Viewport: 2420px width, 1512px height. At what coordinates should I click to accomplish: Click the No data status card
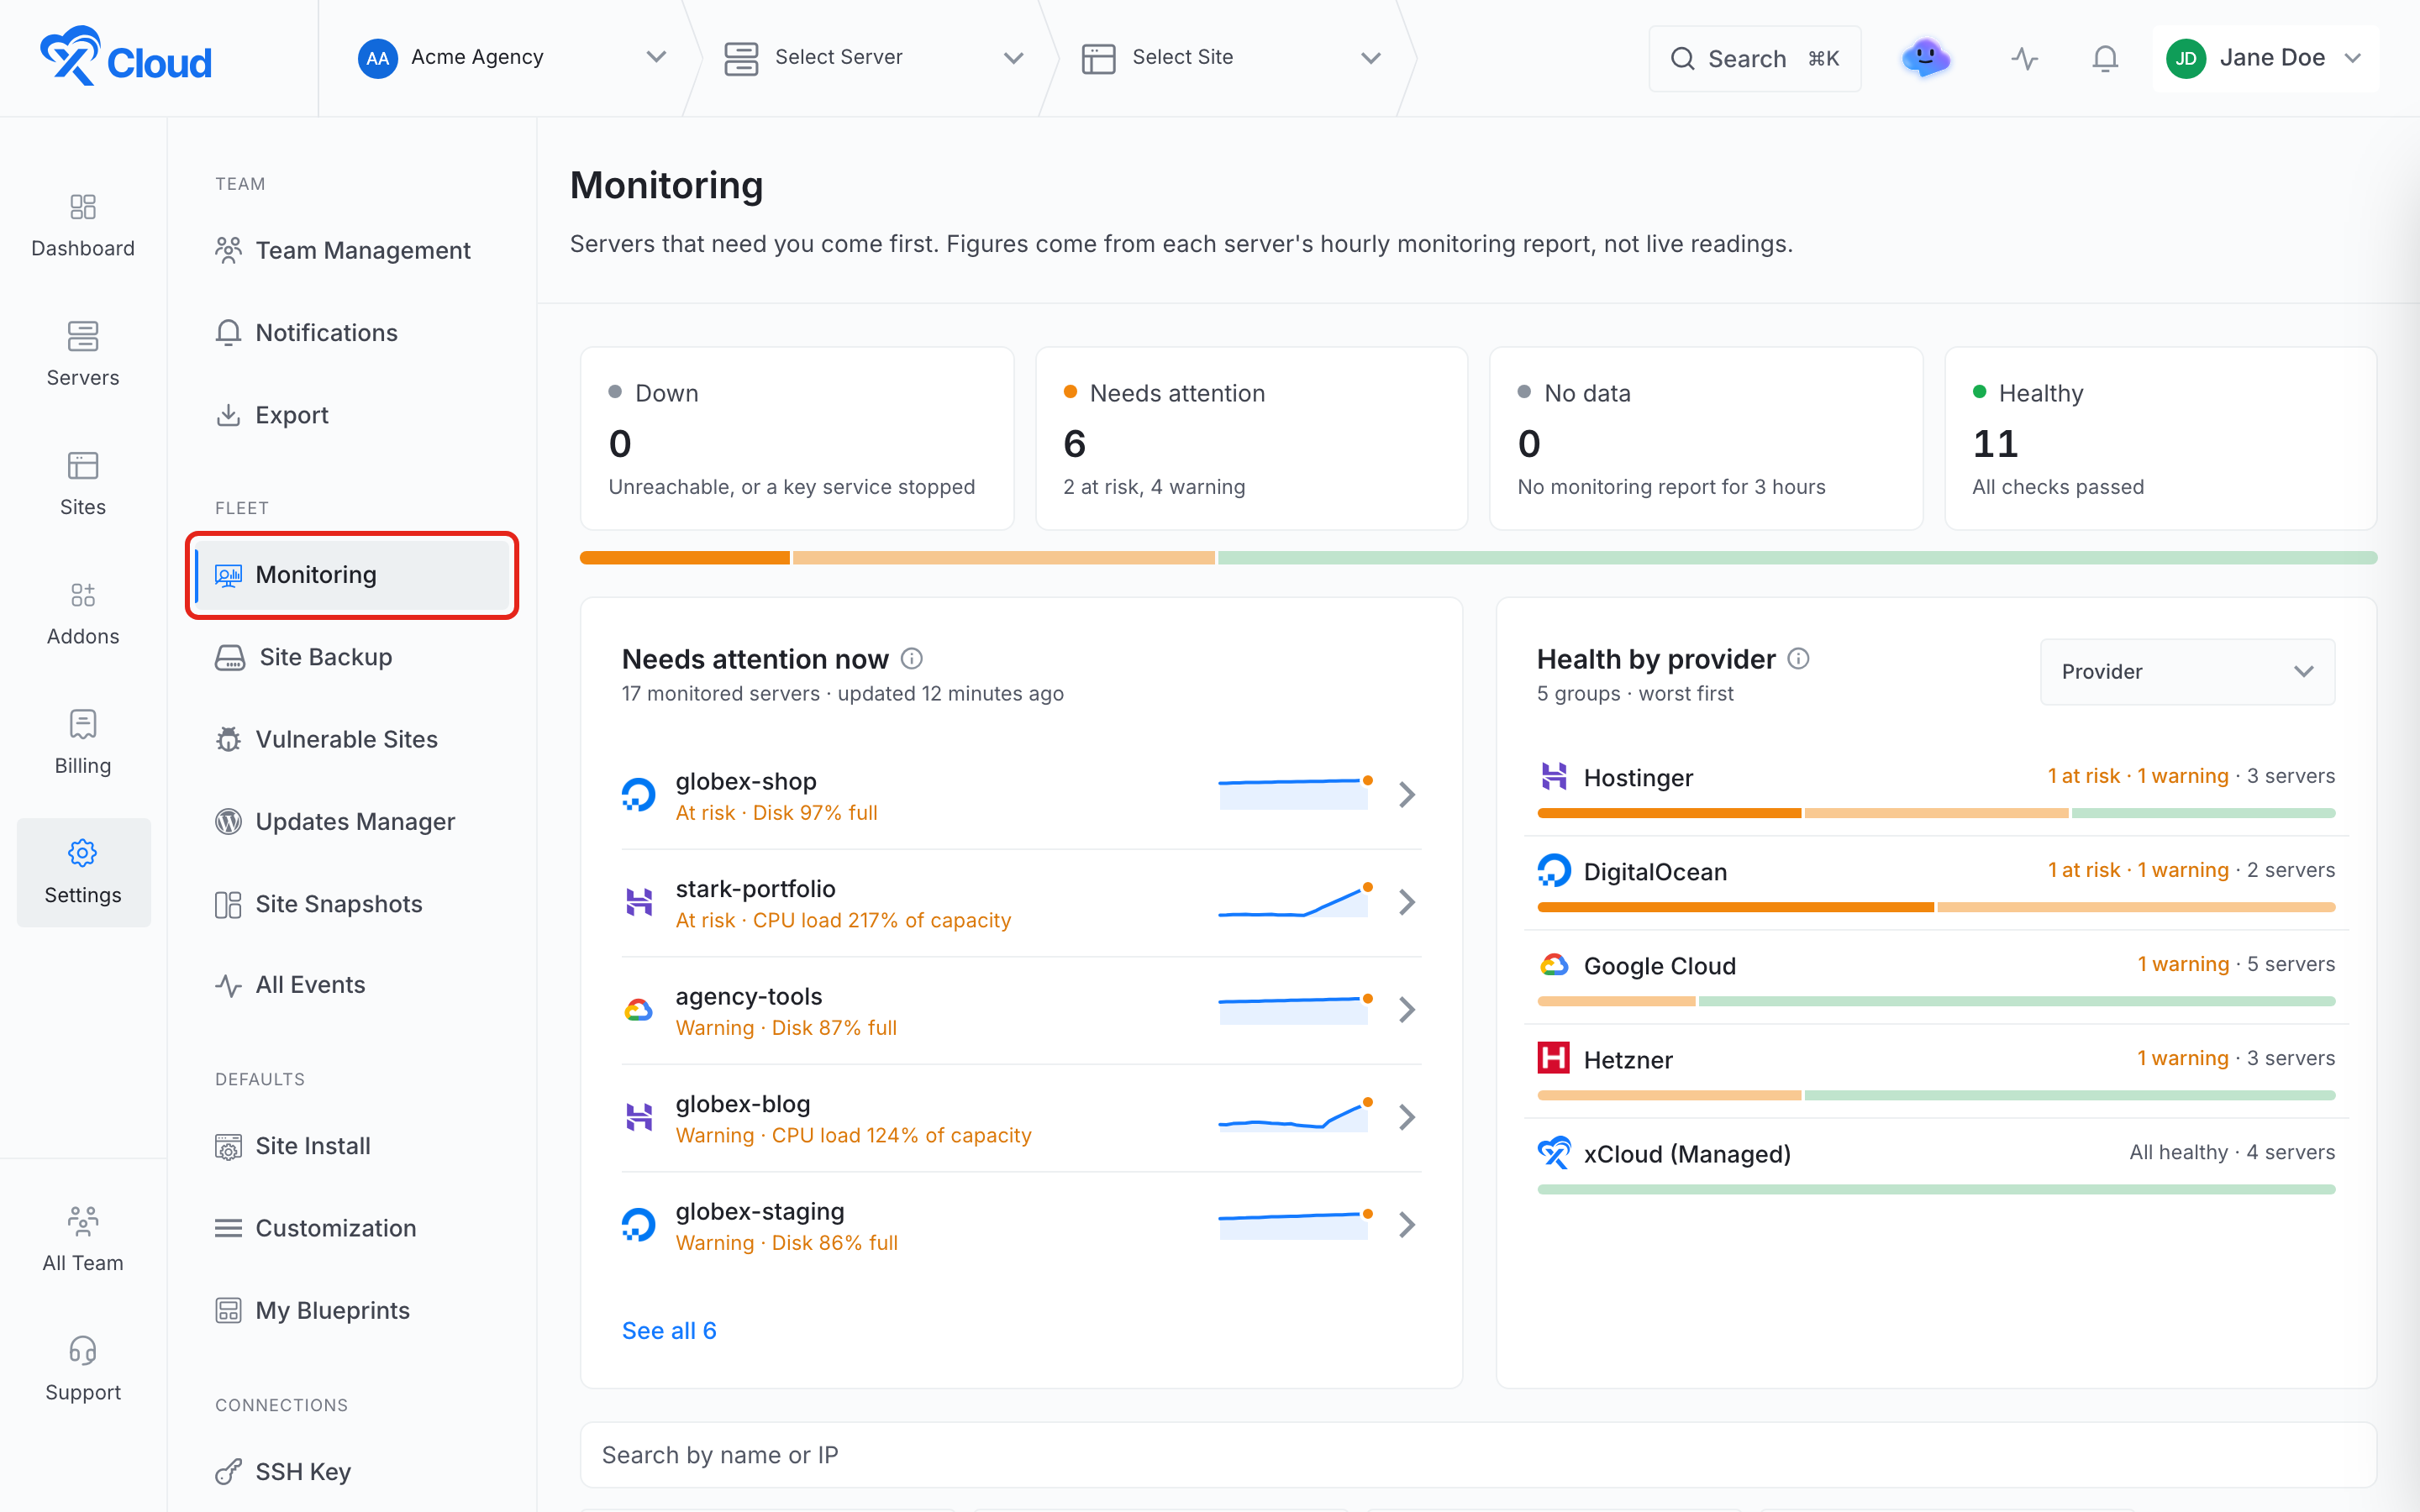click(1706, 438)
